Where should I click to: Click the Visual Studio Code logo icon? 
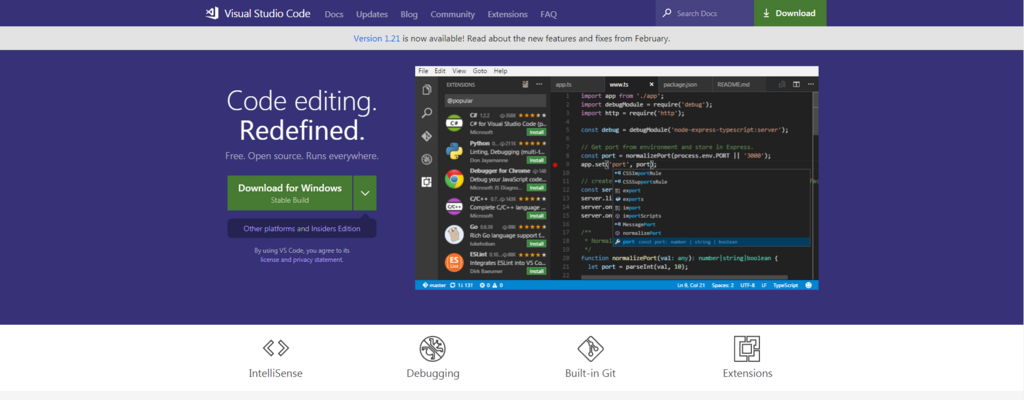point(212,13)
